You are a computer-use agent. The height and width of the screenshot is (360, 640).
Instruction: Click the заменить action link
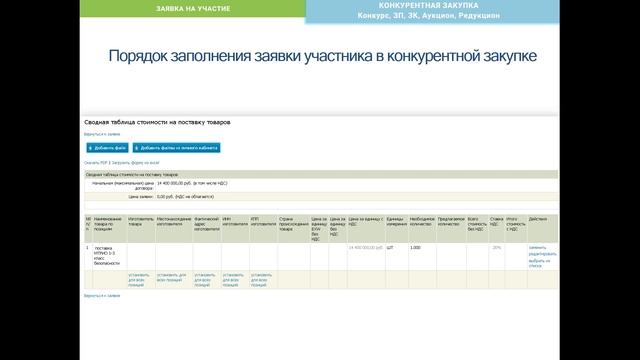[537, 248]
